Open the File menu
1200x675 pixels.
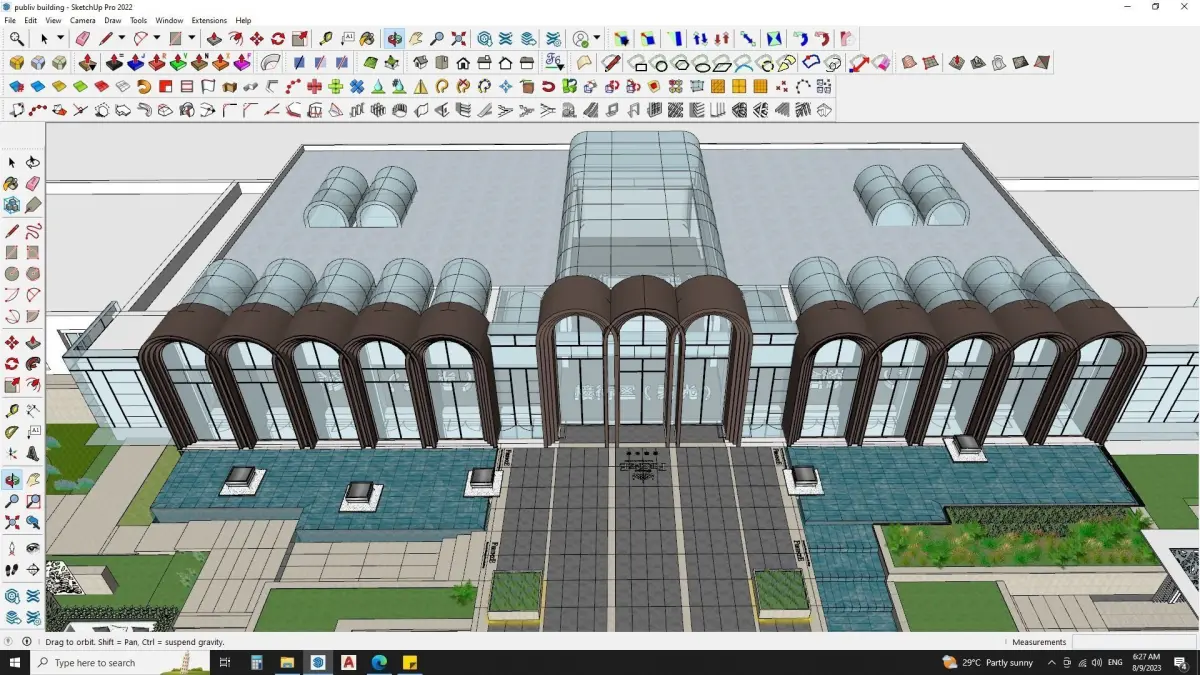[10, 20]
